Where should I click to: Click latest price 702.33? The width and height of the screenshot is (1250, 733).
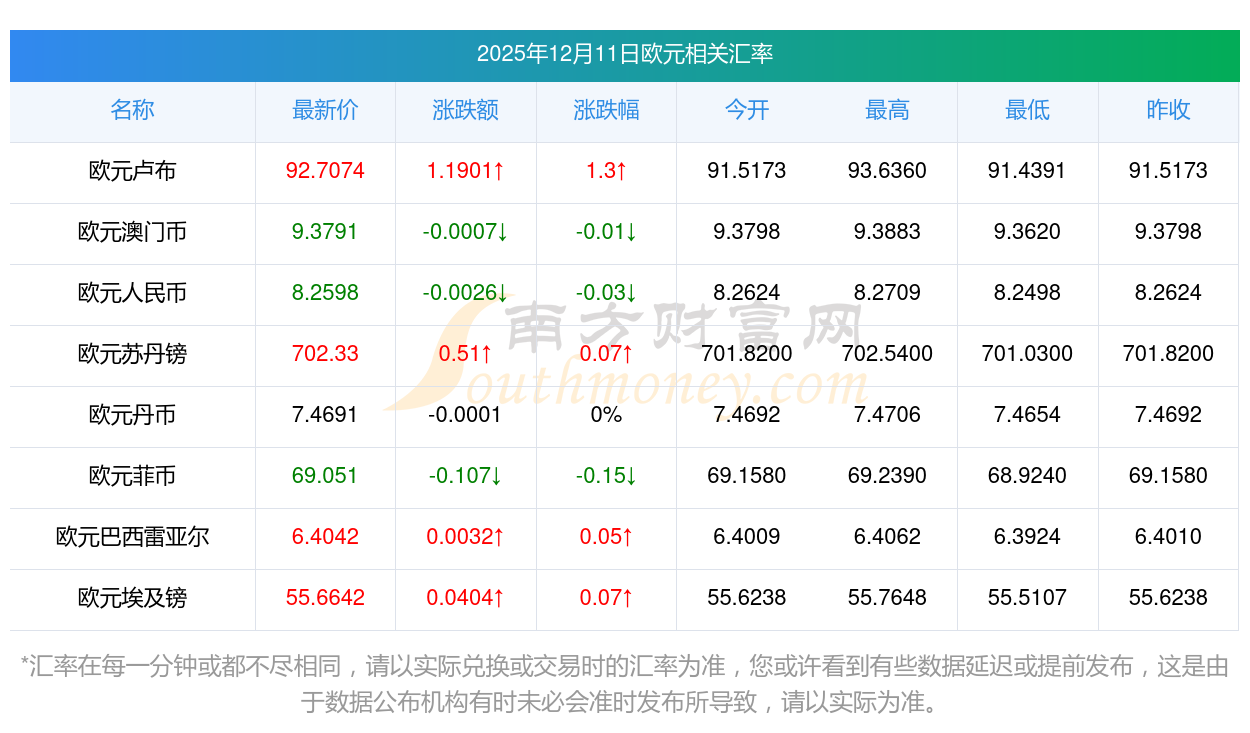click(x=325, y=354)
